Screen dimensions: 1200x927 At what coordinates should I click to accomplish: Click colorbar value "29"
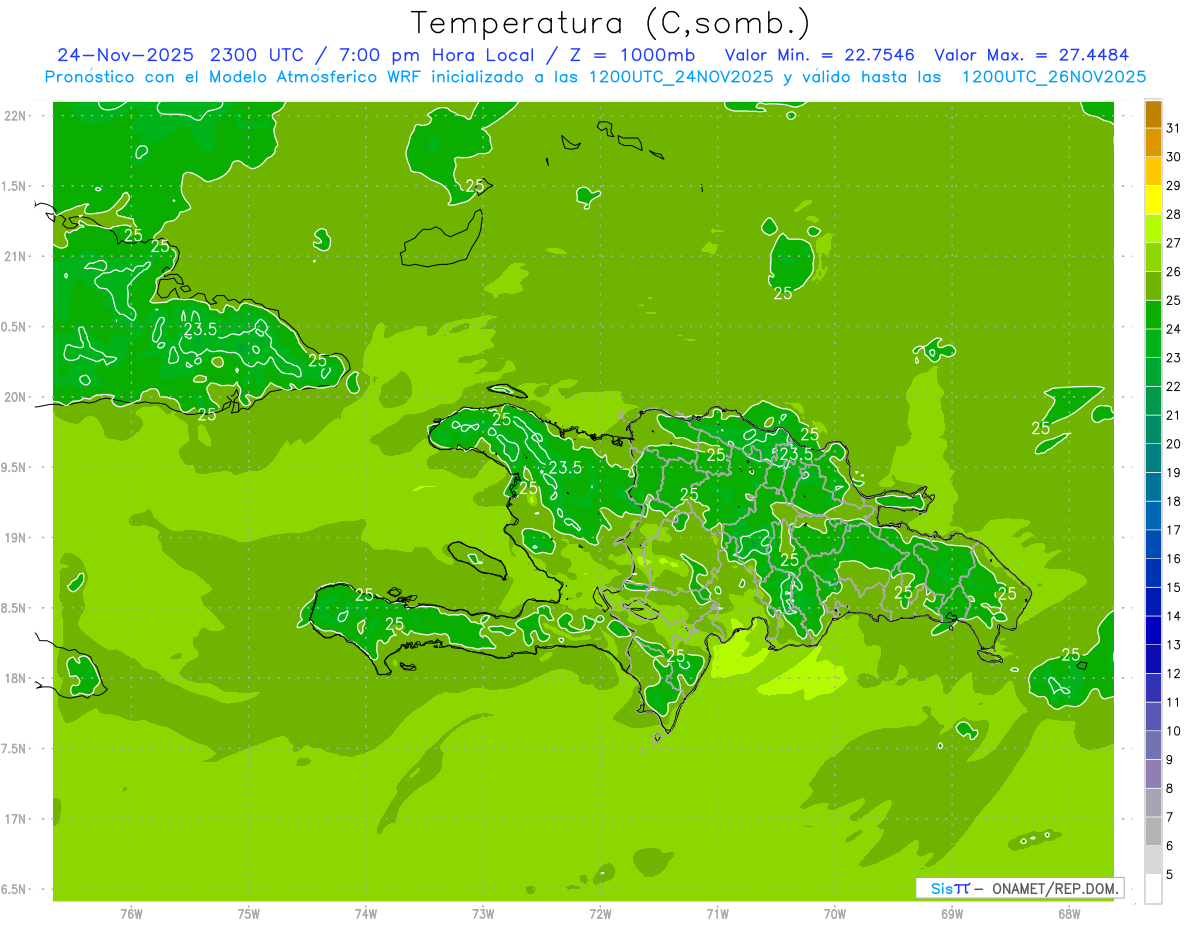pos(1173,185)
